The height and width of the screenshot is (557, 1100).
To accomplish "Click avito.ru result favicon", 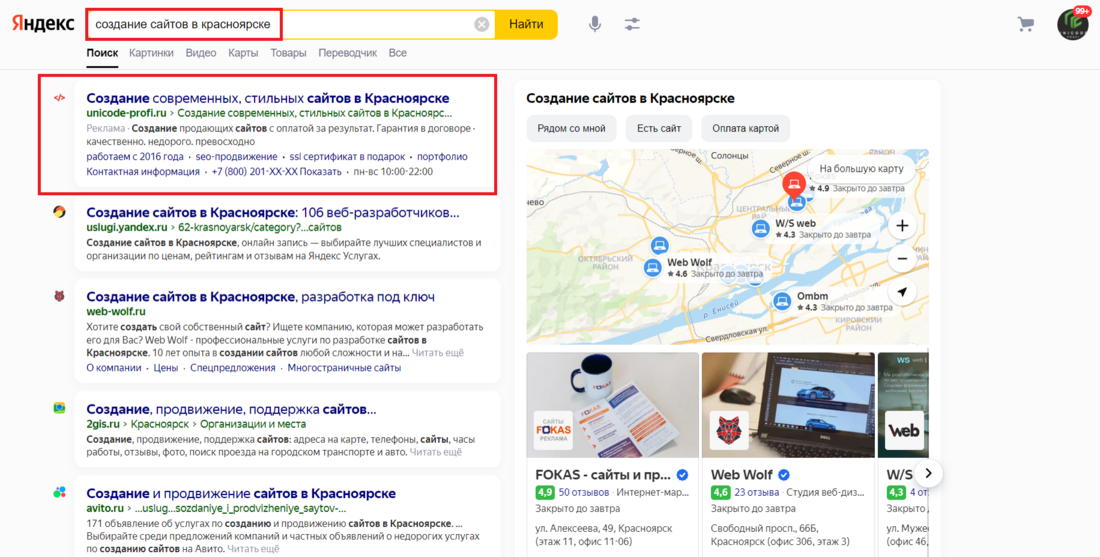I will point(59,492).
